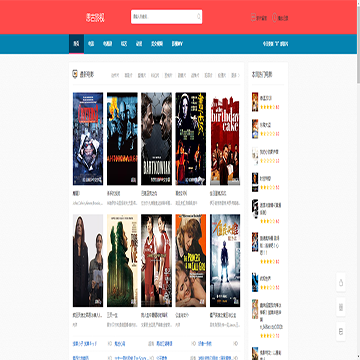Expand more categories with the chevron after filter list
The width and height of the screenshot is (360, 360).
[239, 75]
